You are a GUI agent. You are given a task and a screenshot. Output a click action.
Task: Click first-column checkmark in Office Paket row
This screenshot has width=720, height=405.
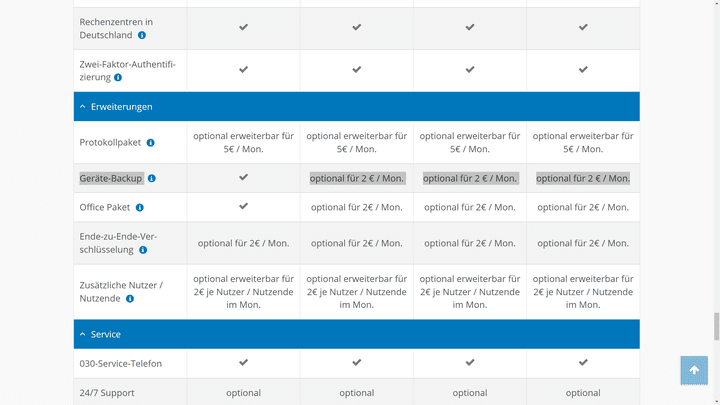(x=243, y=207)
